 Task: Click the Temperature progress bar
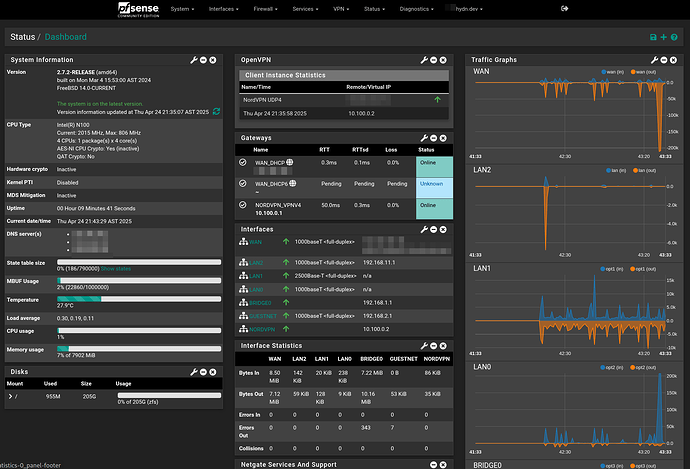coord(139,299)
